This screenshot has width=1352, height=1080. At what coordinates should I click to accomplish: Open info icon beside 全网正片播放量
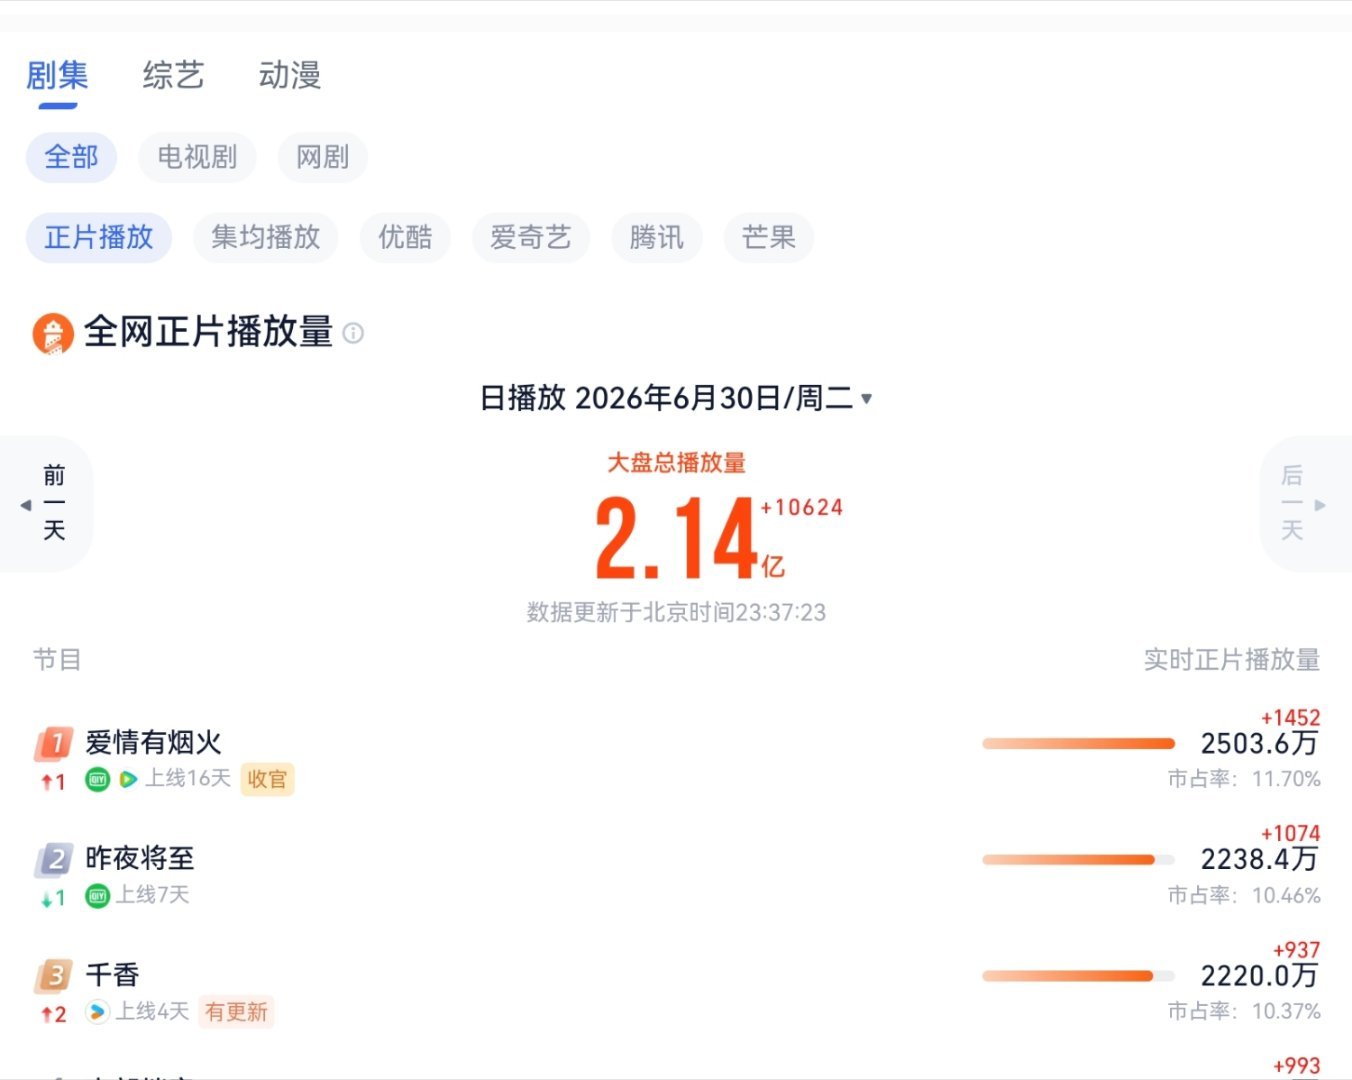353,333
